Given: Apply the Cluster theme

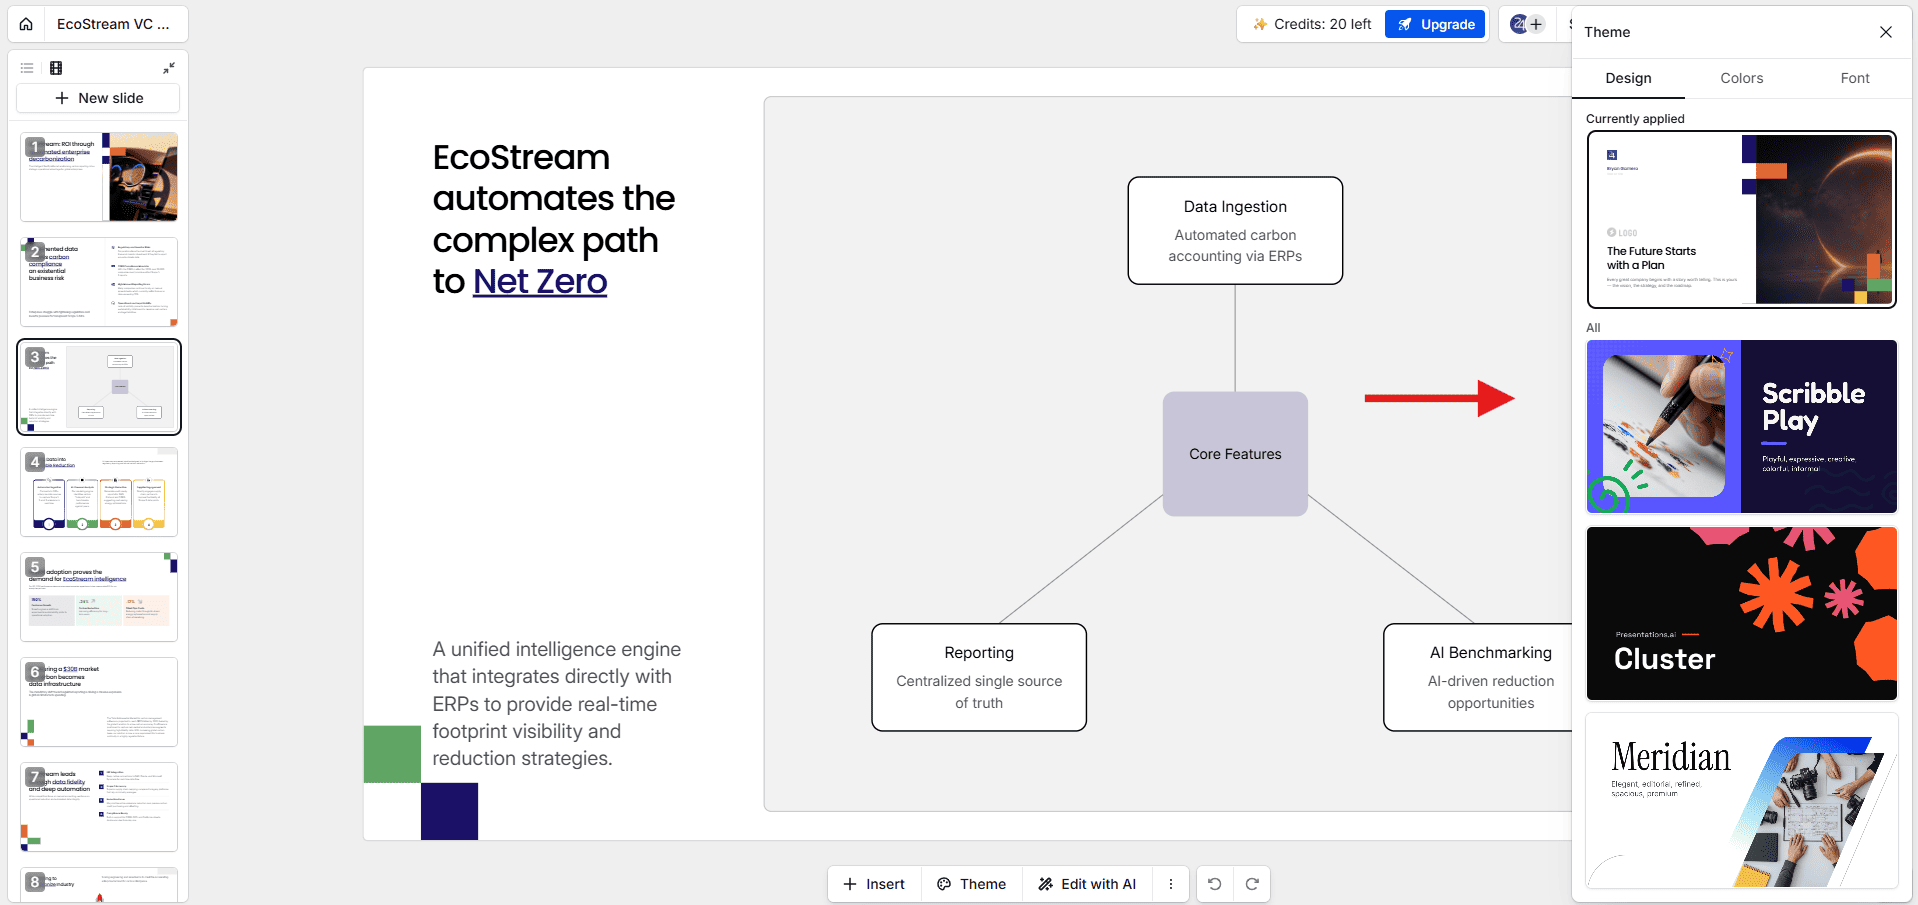Looking at the screenshot, I should click(1741, 613).
